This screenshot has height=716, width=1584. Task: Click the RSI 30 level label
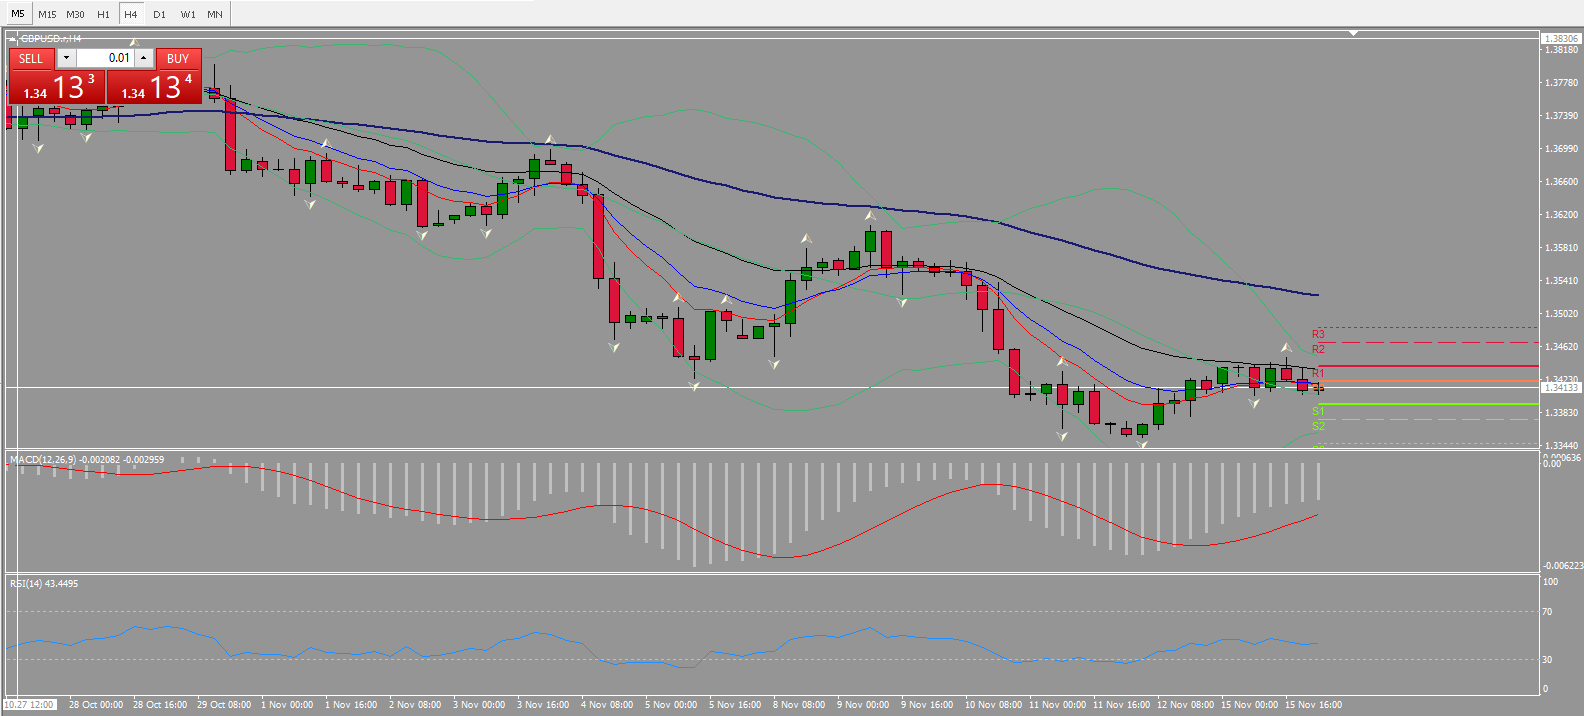tap(1547, 660)
